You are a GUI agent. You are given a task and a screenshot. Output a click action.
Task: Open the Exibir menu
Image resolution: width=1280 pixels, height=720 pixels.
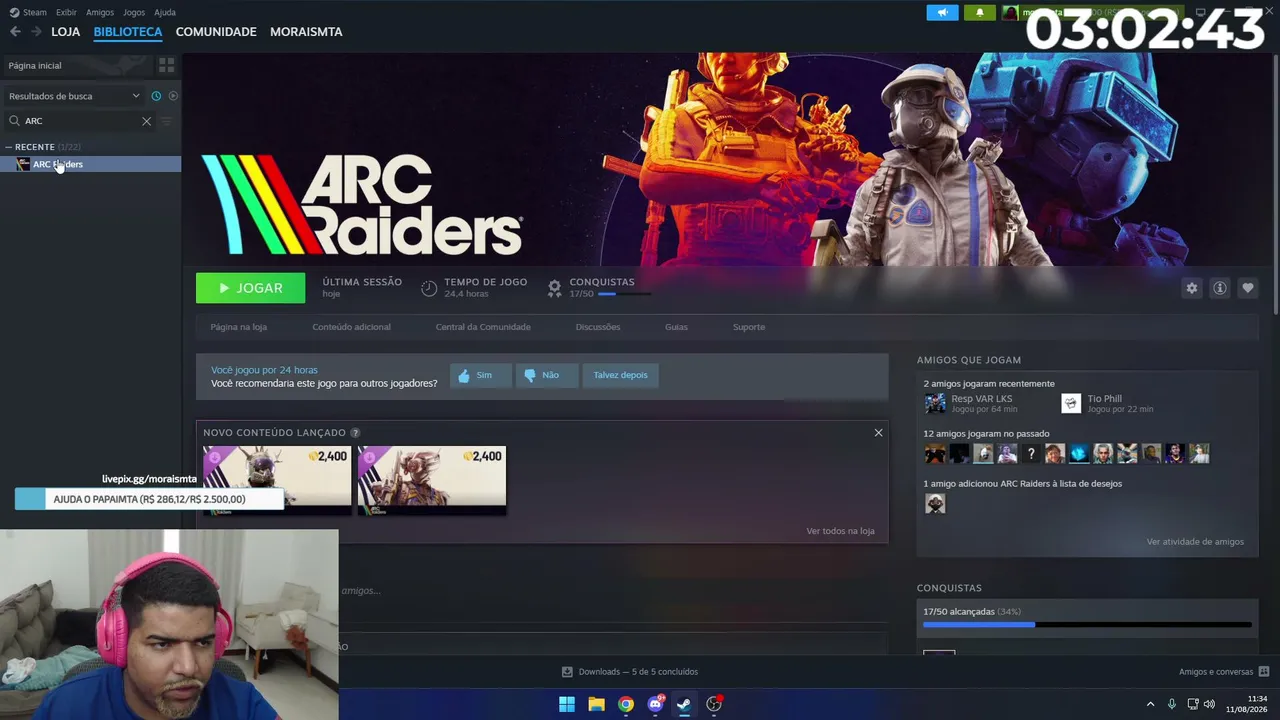(66, 12)
